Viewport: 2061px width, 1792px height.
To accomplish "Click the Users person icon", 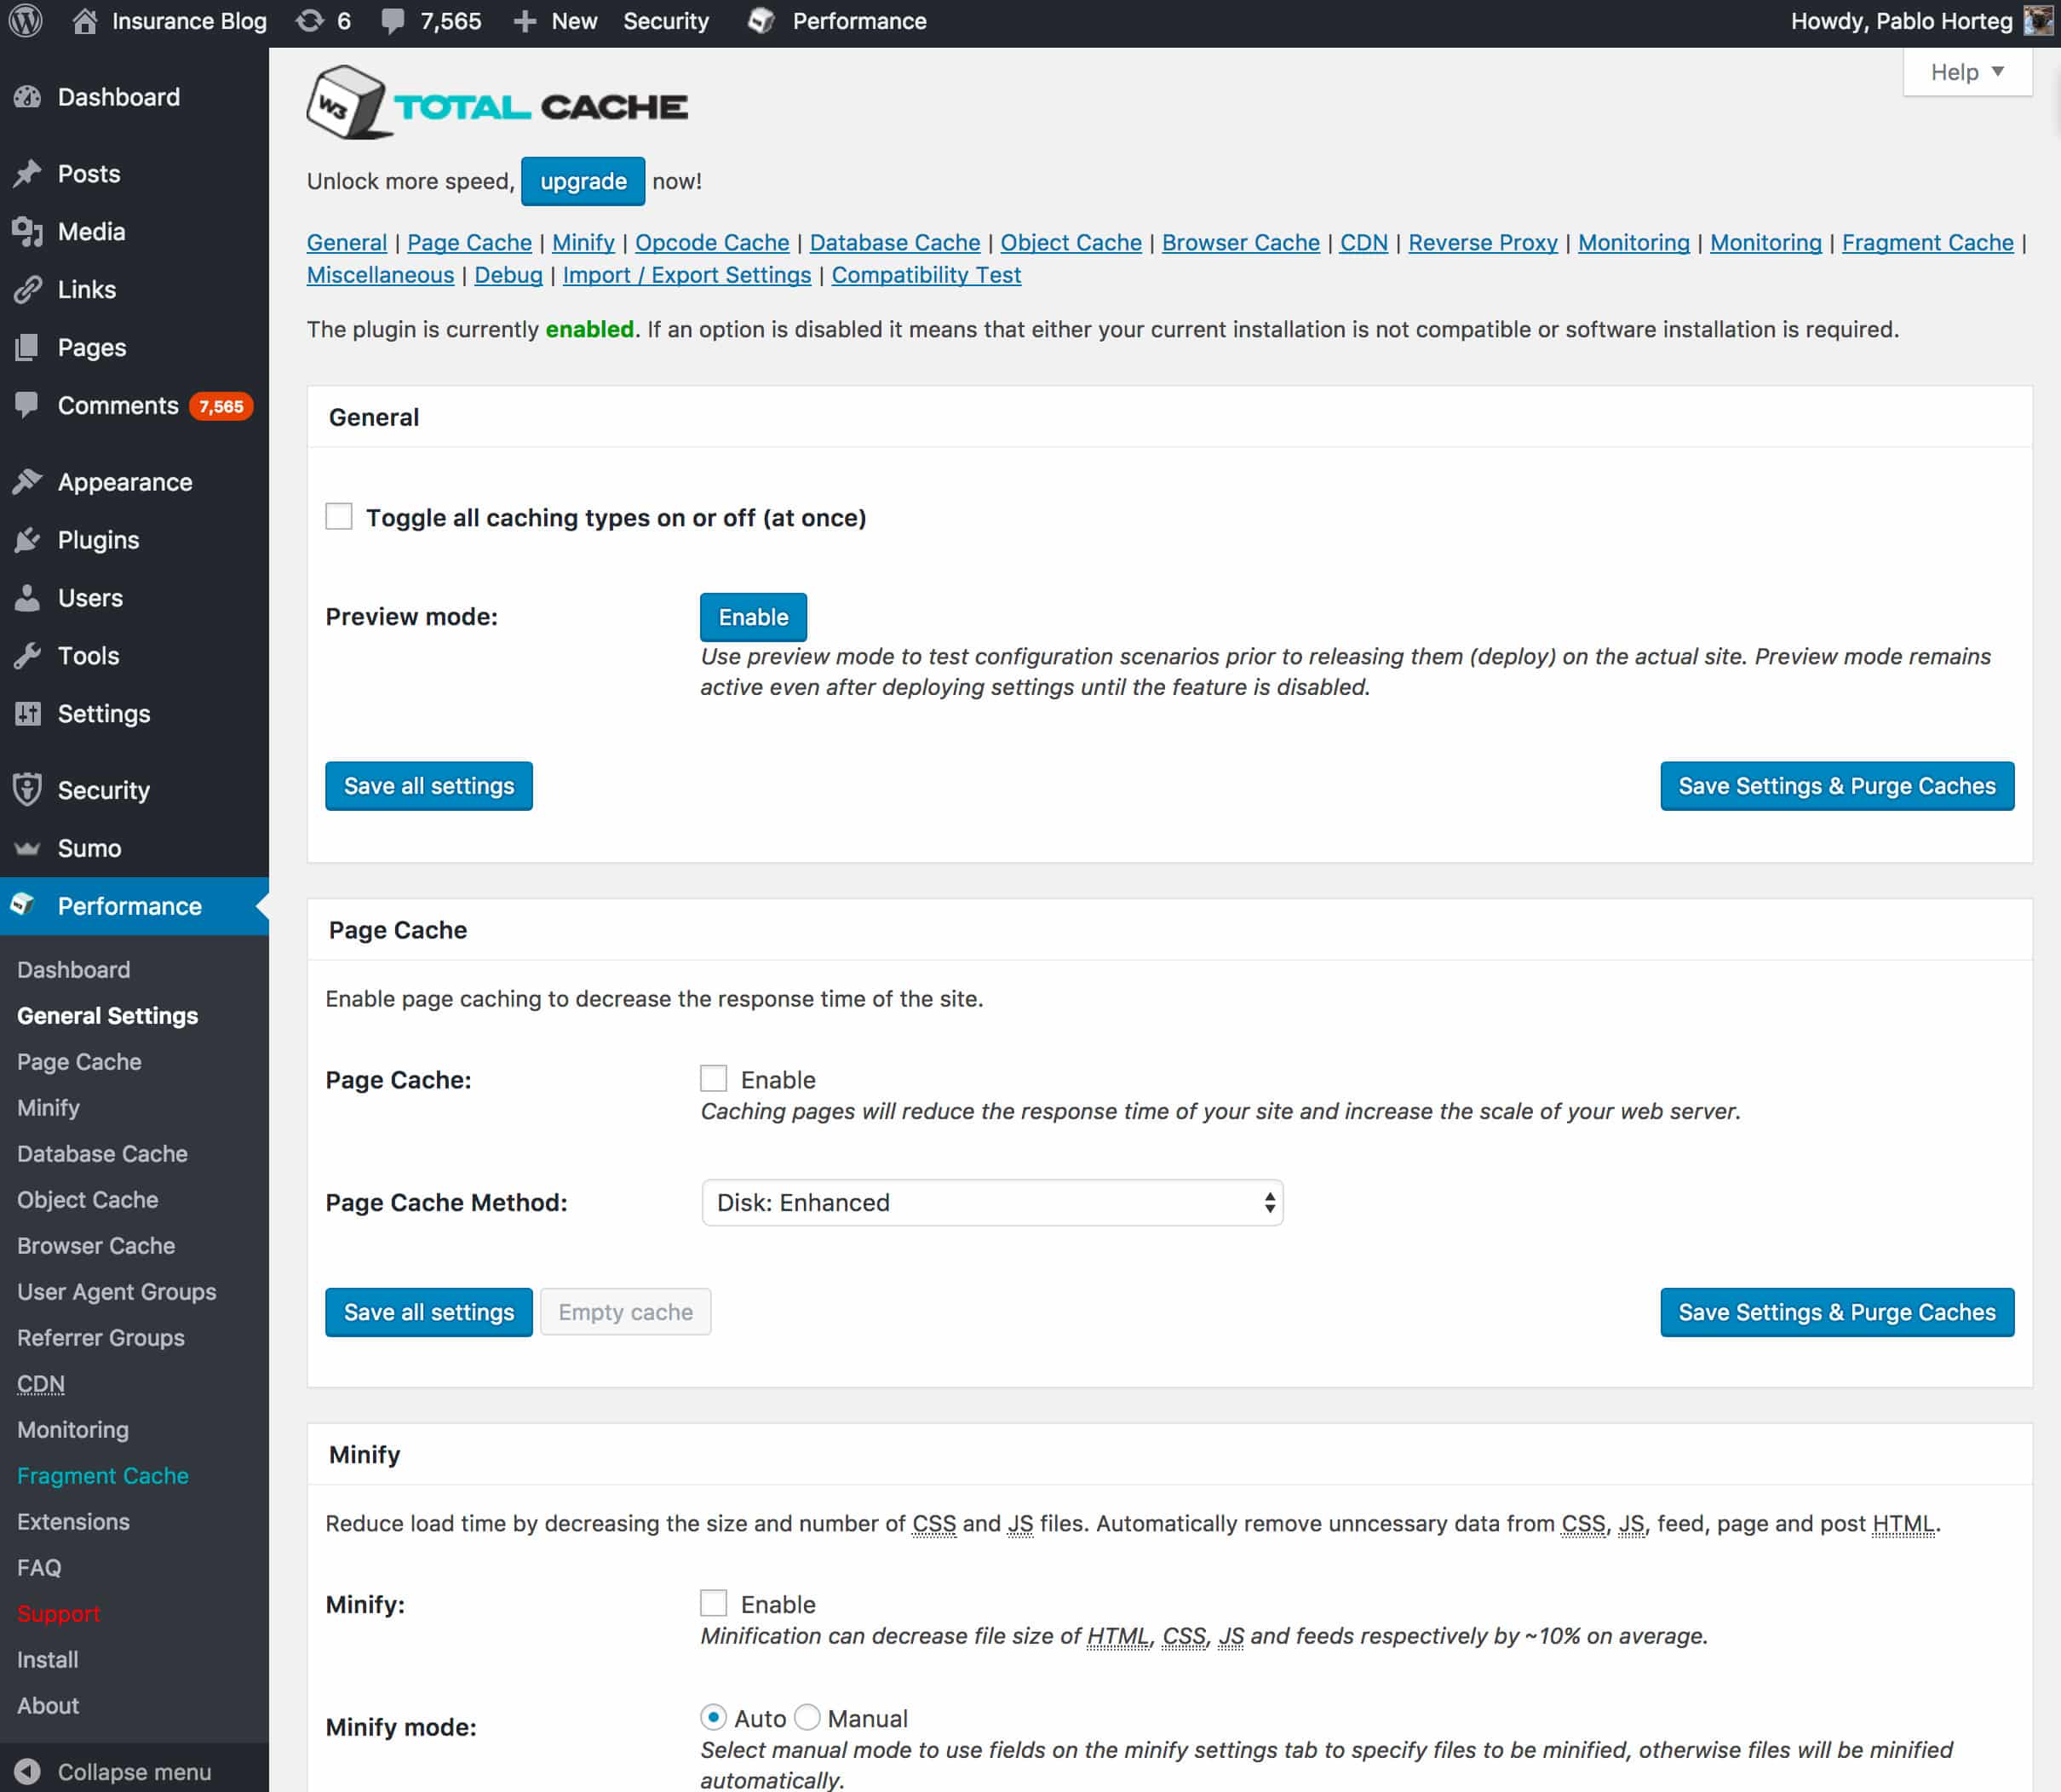I will pyautogui.click(x=28, y=598).
